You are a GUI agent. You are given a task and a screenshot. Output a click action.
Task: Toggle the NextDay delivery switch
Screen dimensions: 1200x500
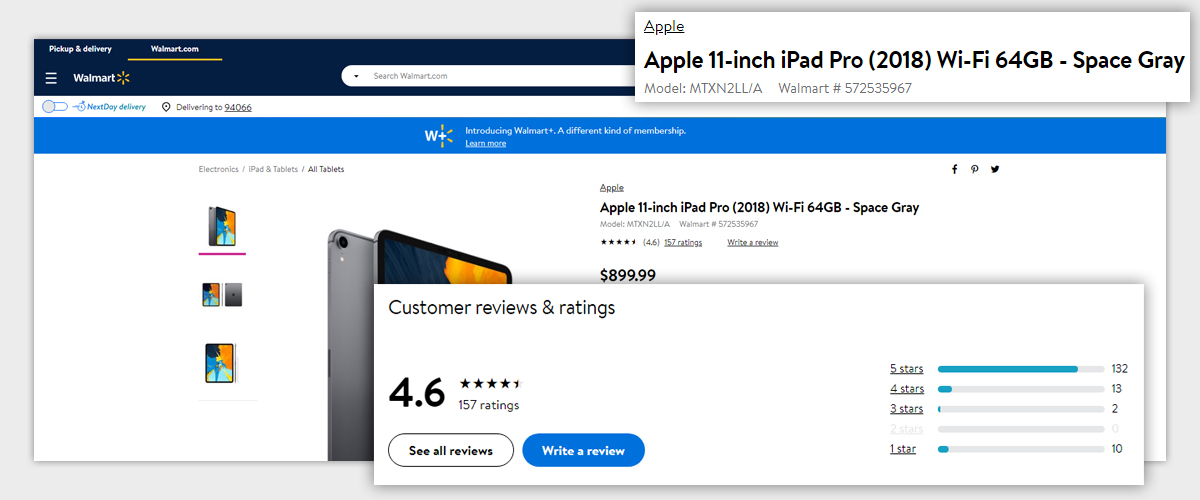coord(55,106)
